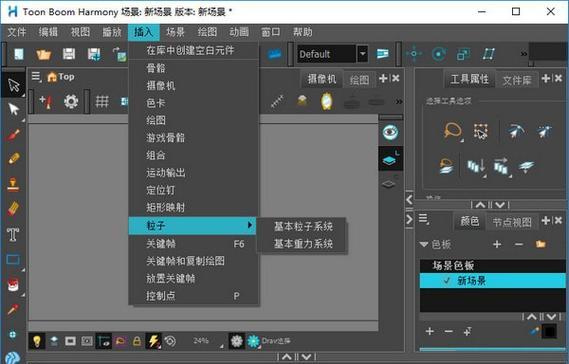Screen dimensions: 569x364
Task: Open the color panel menu icon
Action: [423, 219]
